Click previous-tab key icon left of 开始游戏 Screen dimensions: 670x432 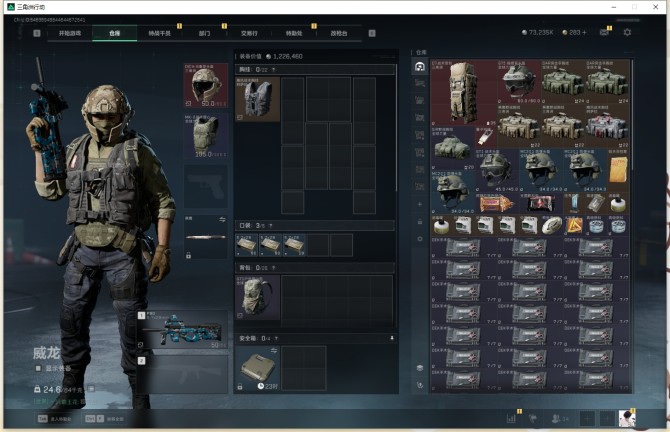click(x=37, y=33)
